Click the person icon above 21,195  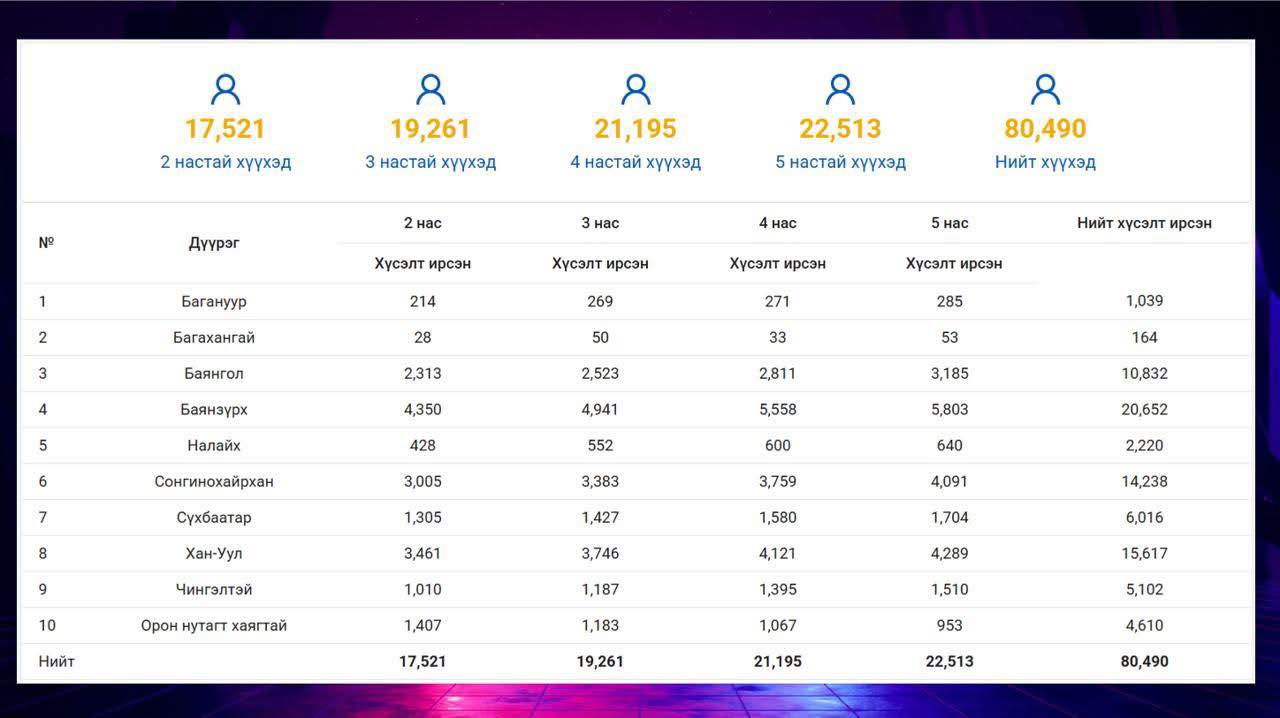pos(636,90)
